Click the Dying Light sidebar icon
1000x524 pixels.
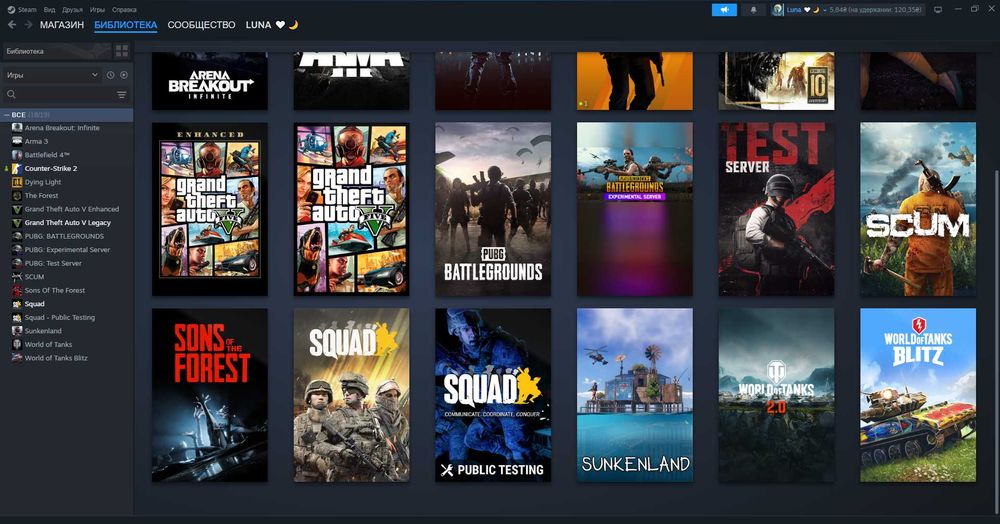pyautogui.click(x=17, y=182)
